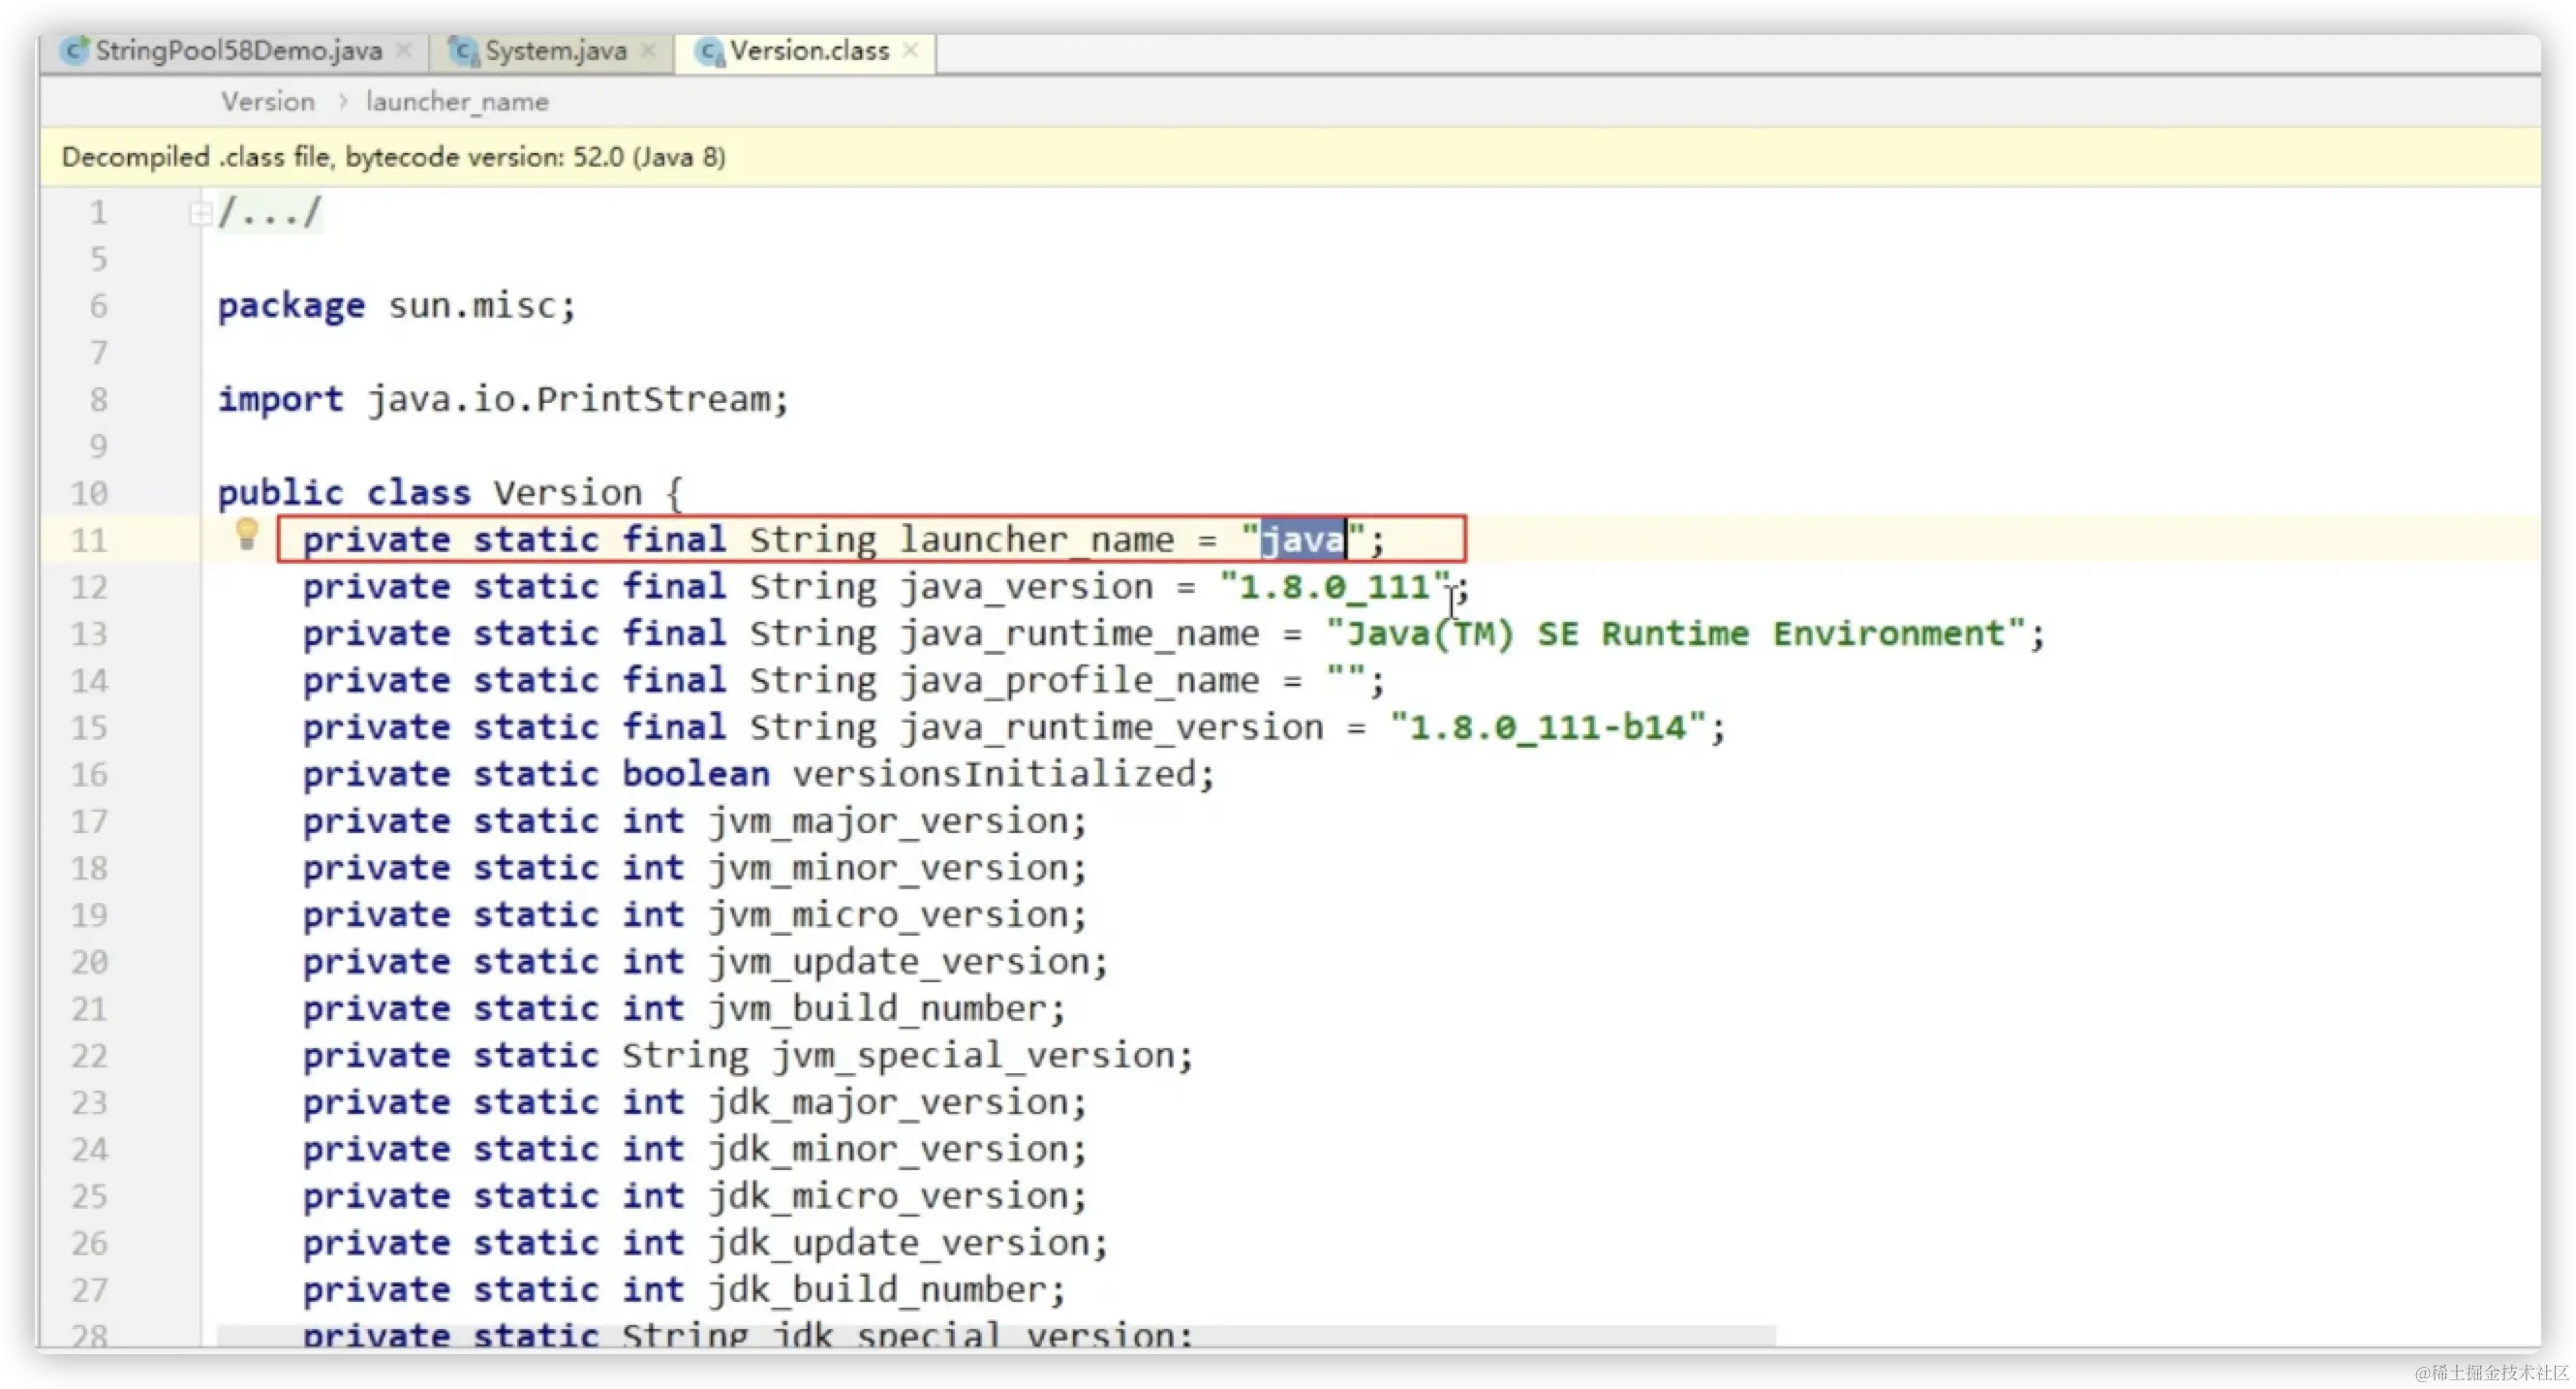This screenshot has width=2576, height=1389.
Task: Place the caret on the versionsInitialized field
Action: 995,774
